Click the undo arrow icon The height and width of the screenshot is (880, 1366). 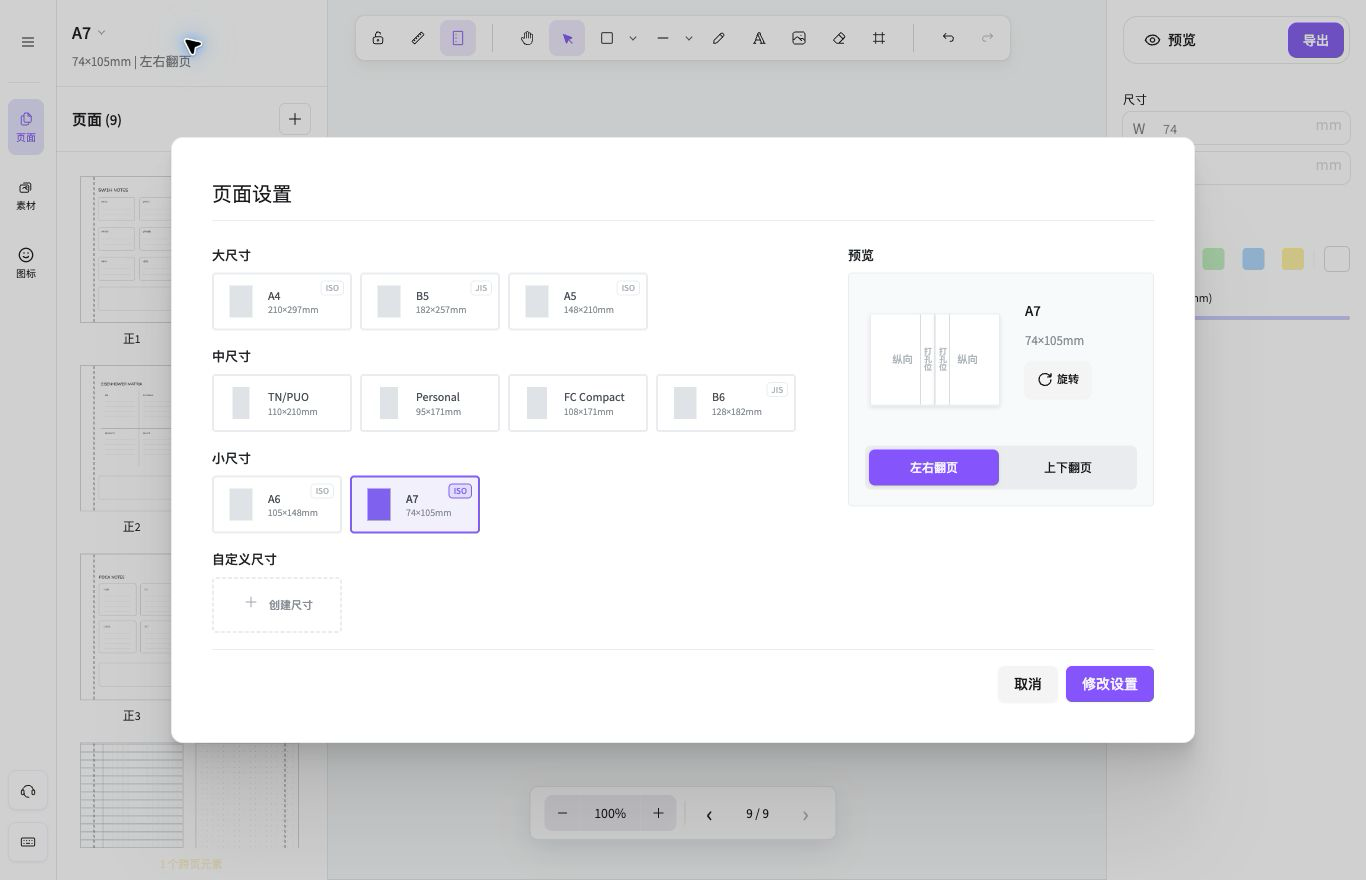[948, 38]
